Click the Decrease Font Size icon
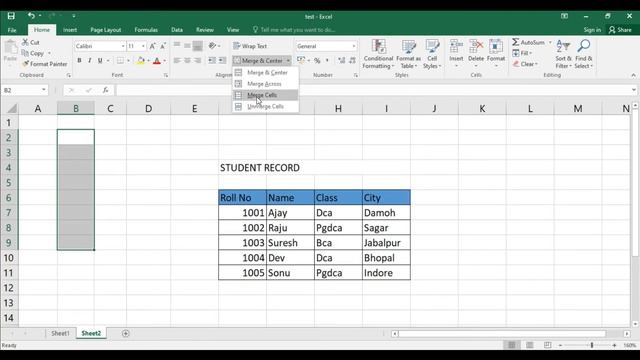This screenshot has height=360, width=640. pyautogui.click(x=162, y=46)
